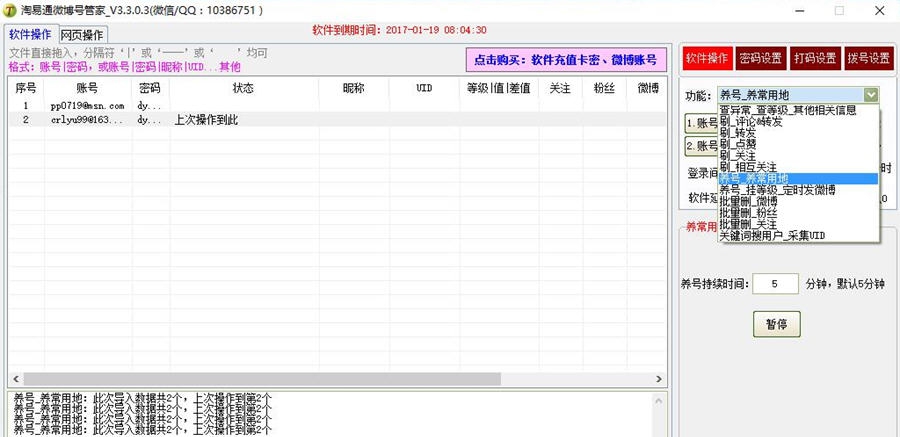Viewport: 900px width, 437px height.
Task: Select account row pp0719@msn.com
Action: pyautogui.click(x=338, y=106)
